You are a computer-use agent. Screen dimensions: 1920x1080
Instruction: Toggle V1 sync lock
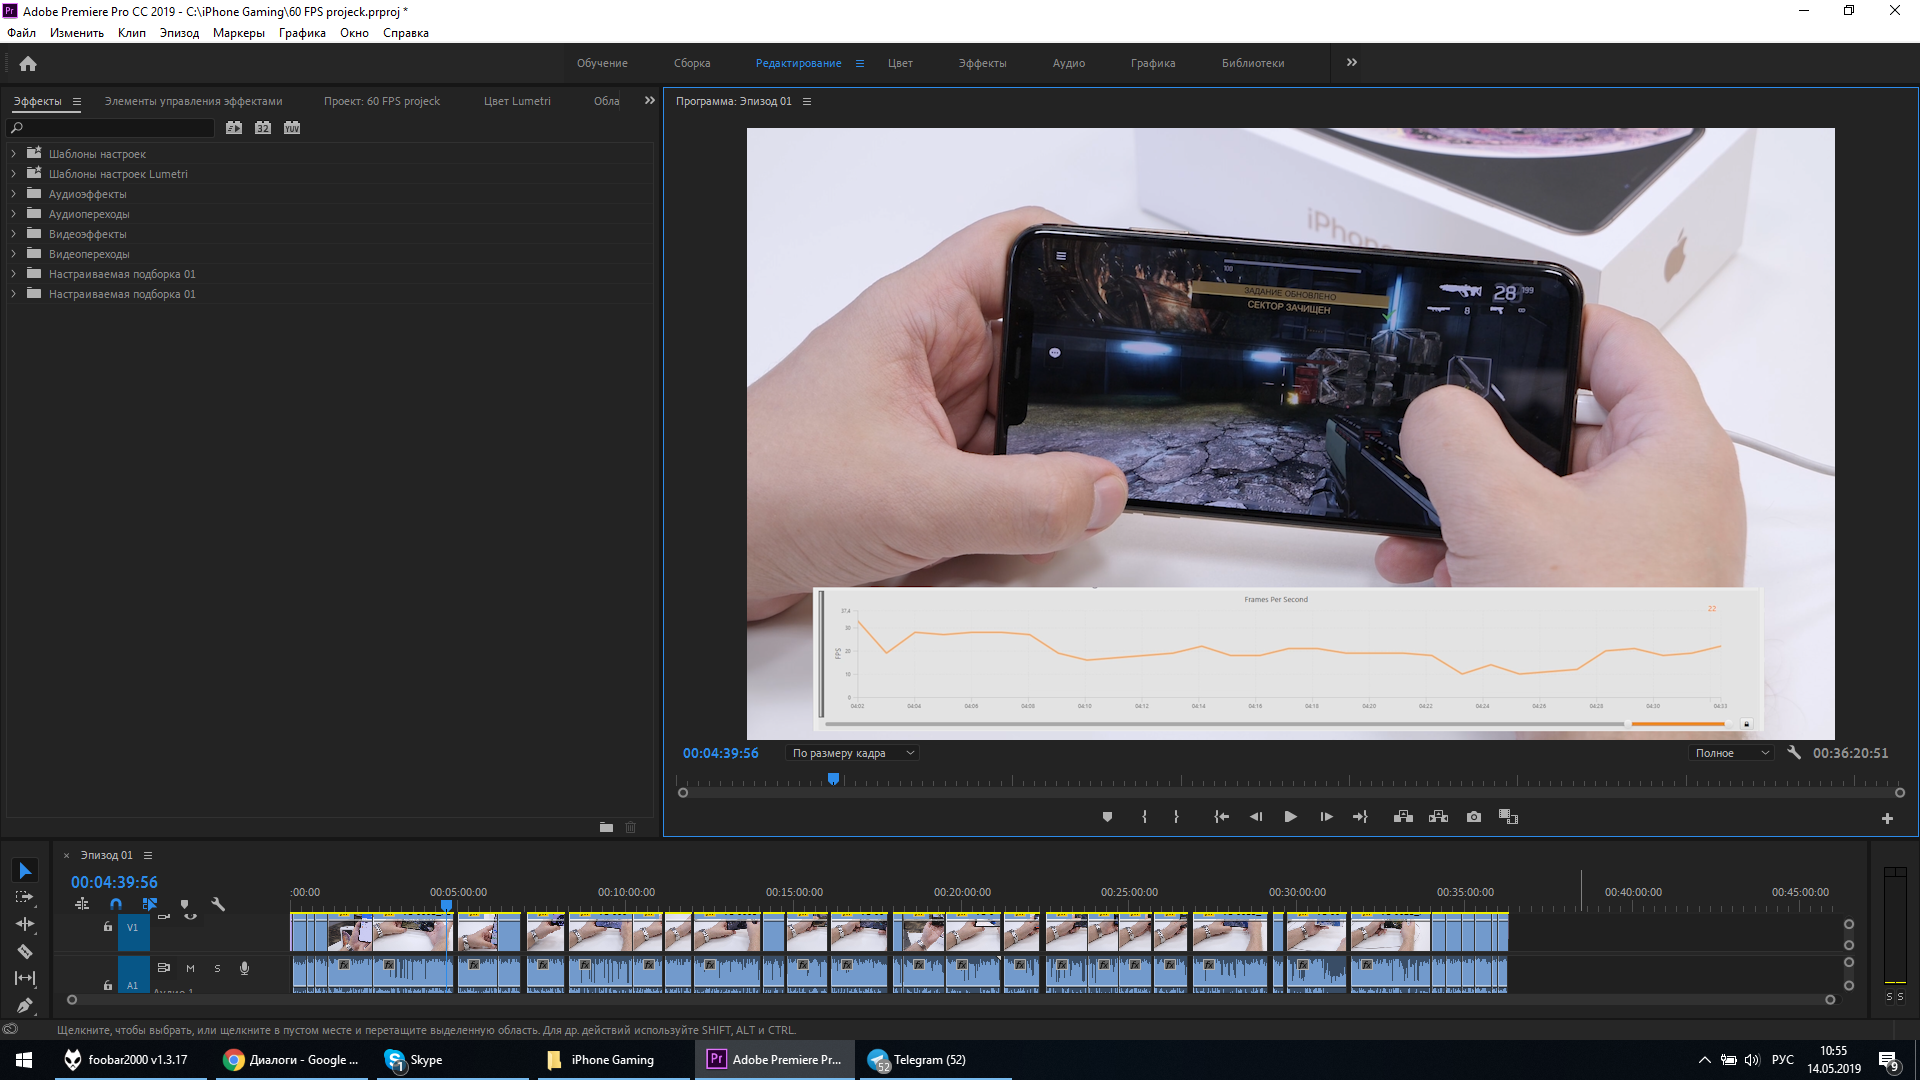coord(164,916)
